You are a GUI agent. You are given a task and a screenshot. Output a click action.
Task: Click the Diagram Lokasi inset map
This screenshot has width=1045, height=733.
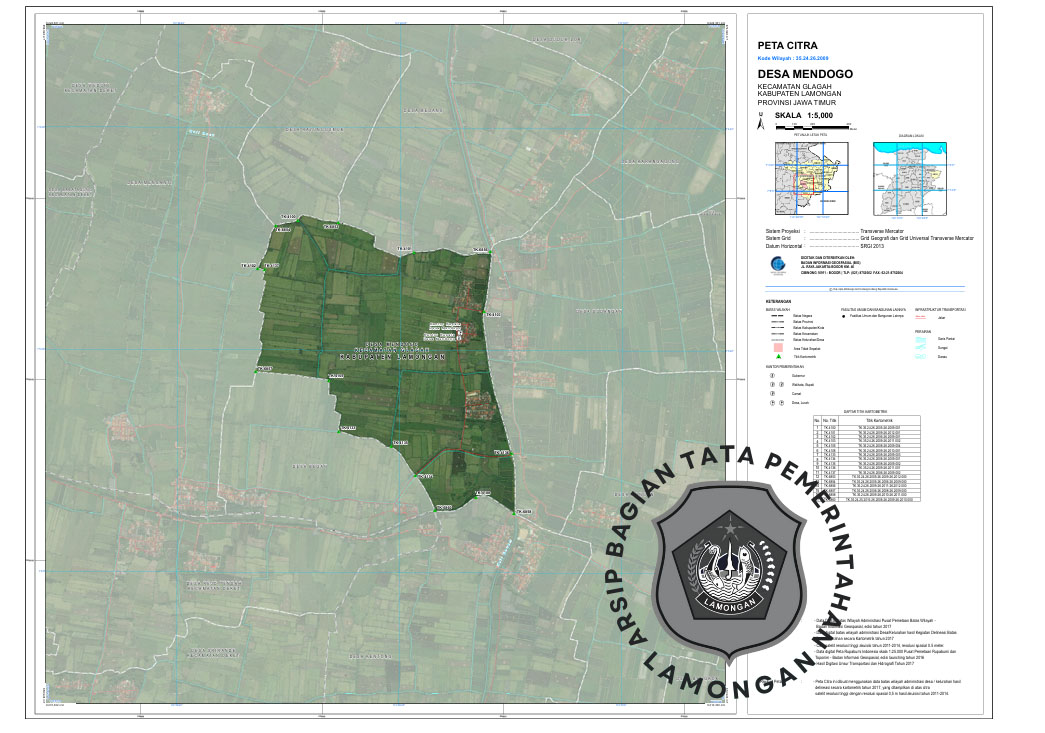click(x=910, y=177)
